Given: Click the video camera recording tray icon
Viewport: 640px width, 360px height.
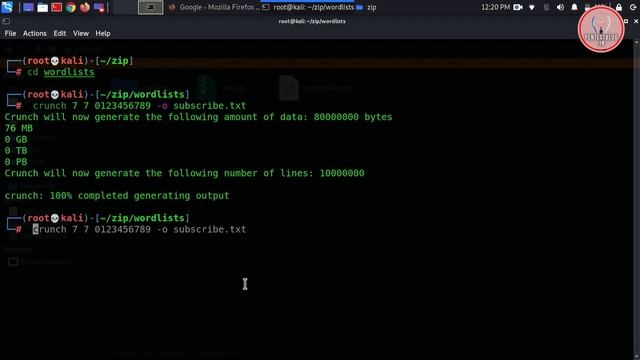Looking at the screenshot, I should coord(518,7).
